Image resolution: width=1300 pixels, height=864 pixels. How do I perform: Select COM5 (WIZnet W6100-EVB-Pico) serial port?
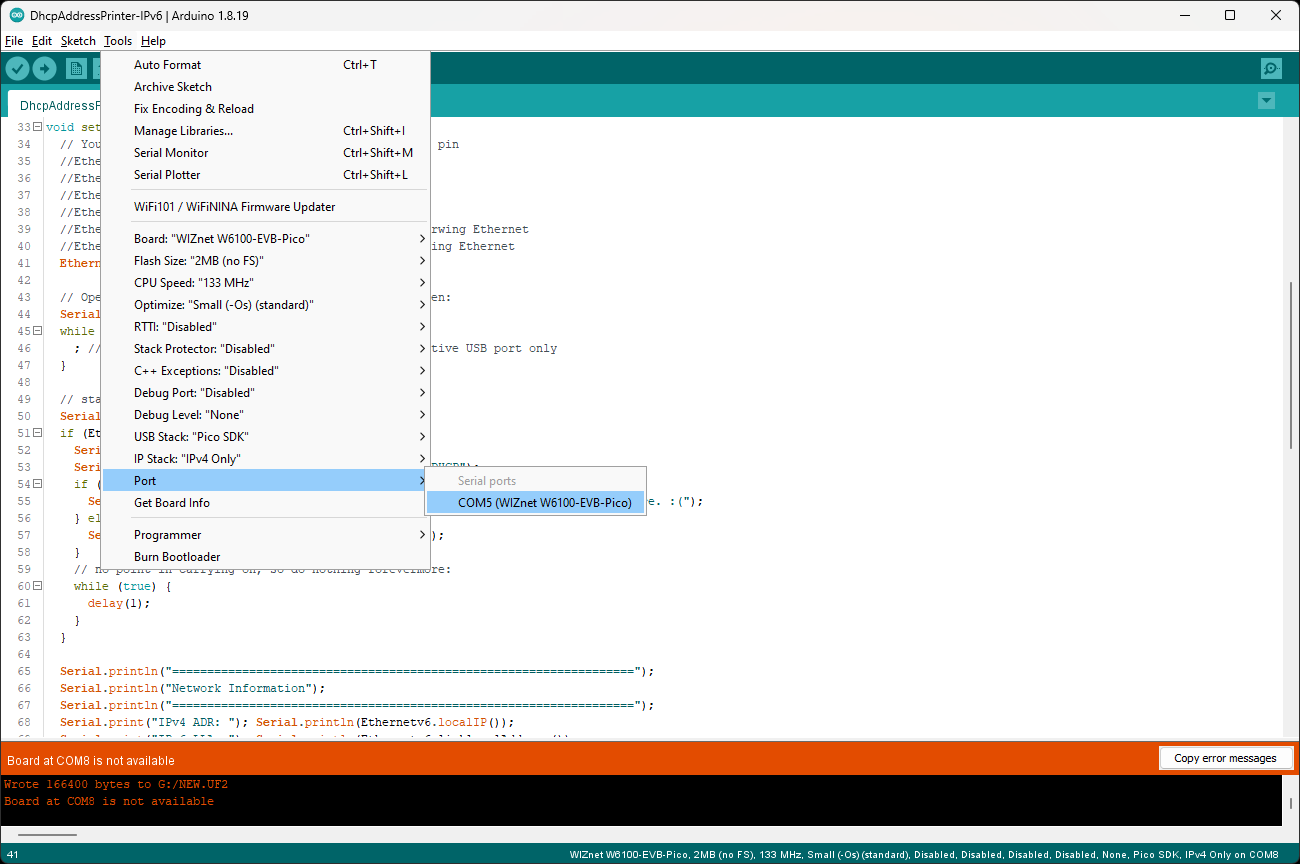536,503
